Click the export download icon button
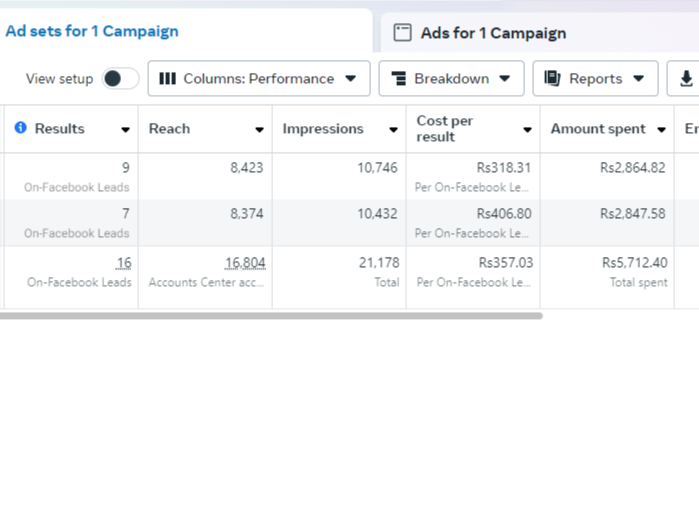699x524 pixels. point(686,79)
